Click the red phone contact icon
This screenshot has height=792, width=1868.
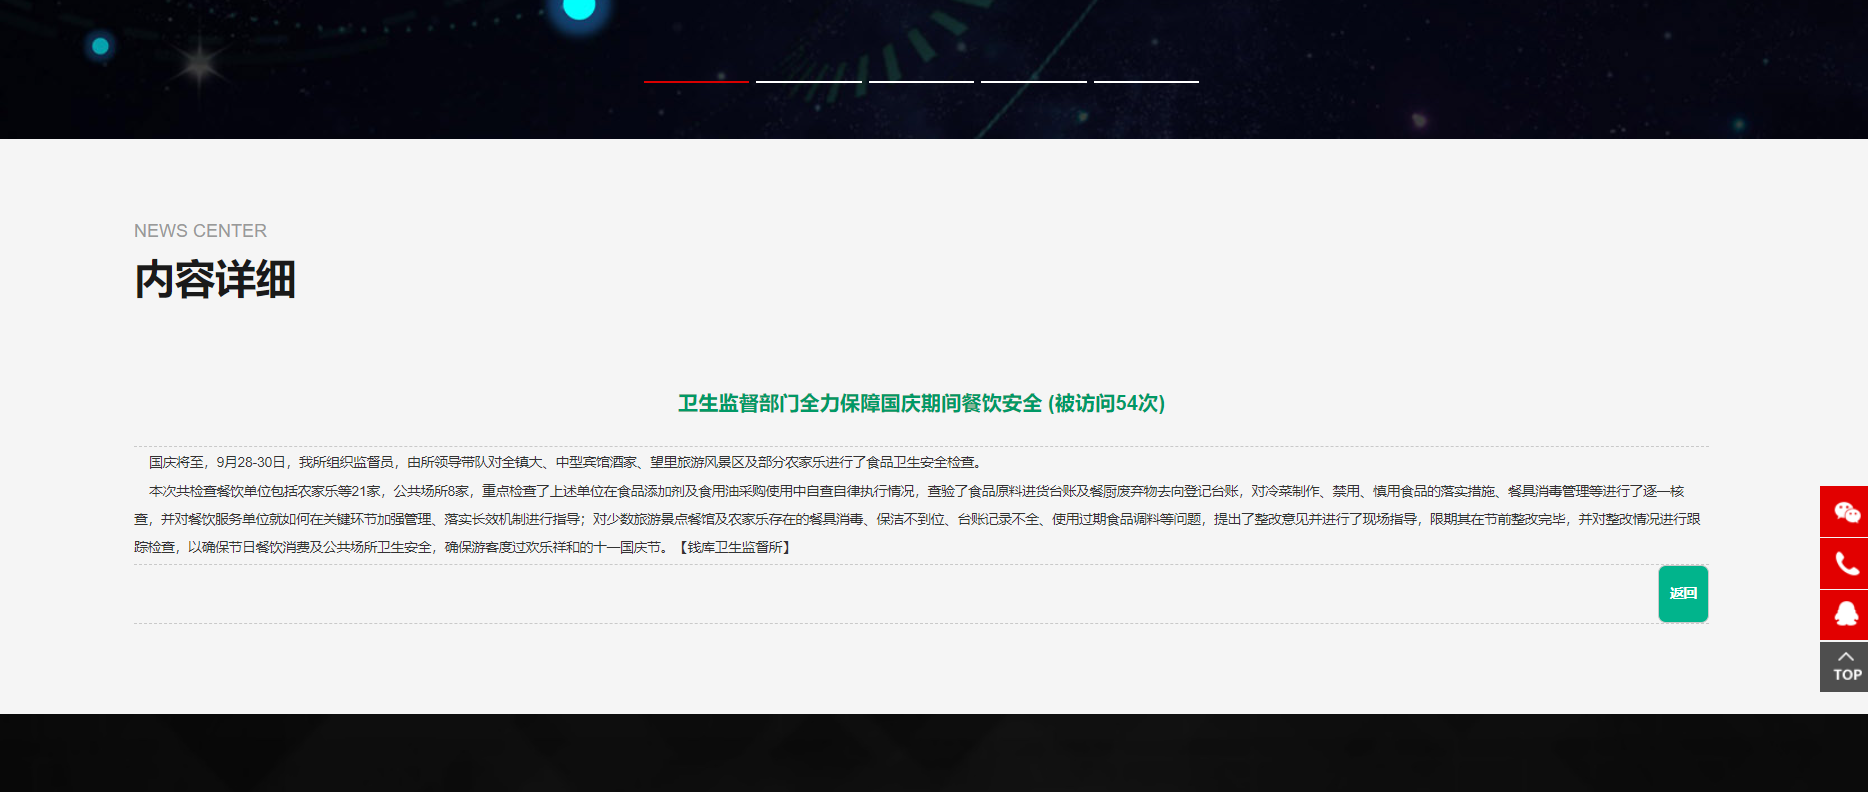(x=1844, y=564)
